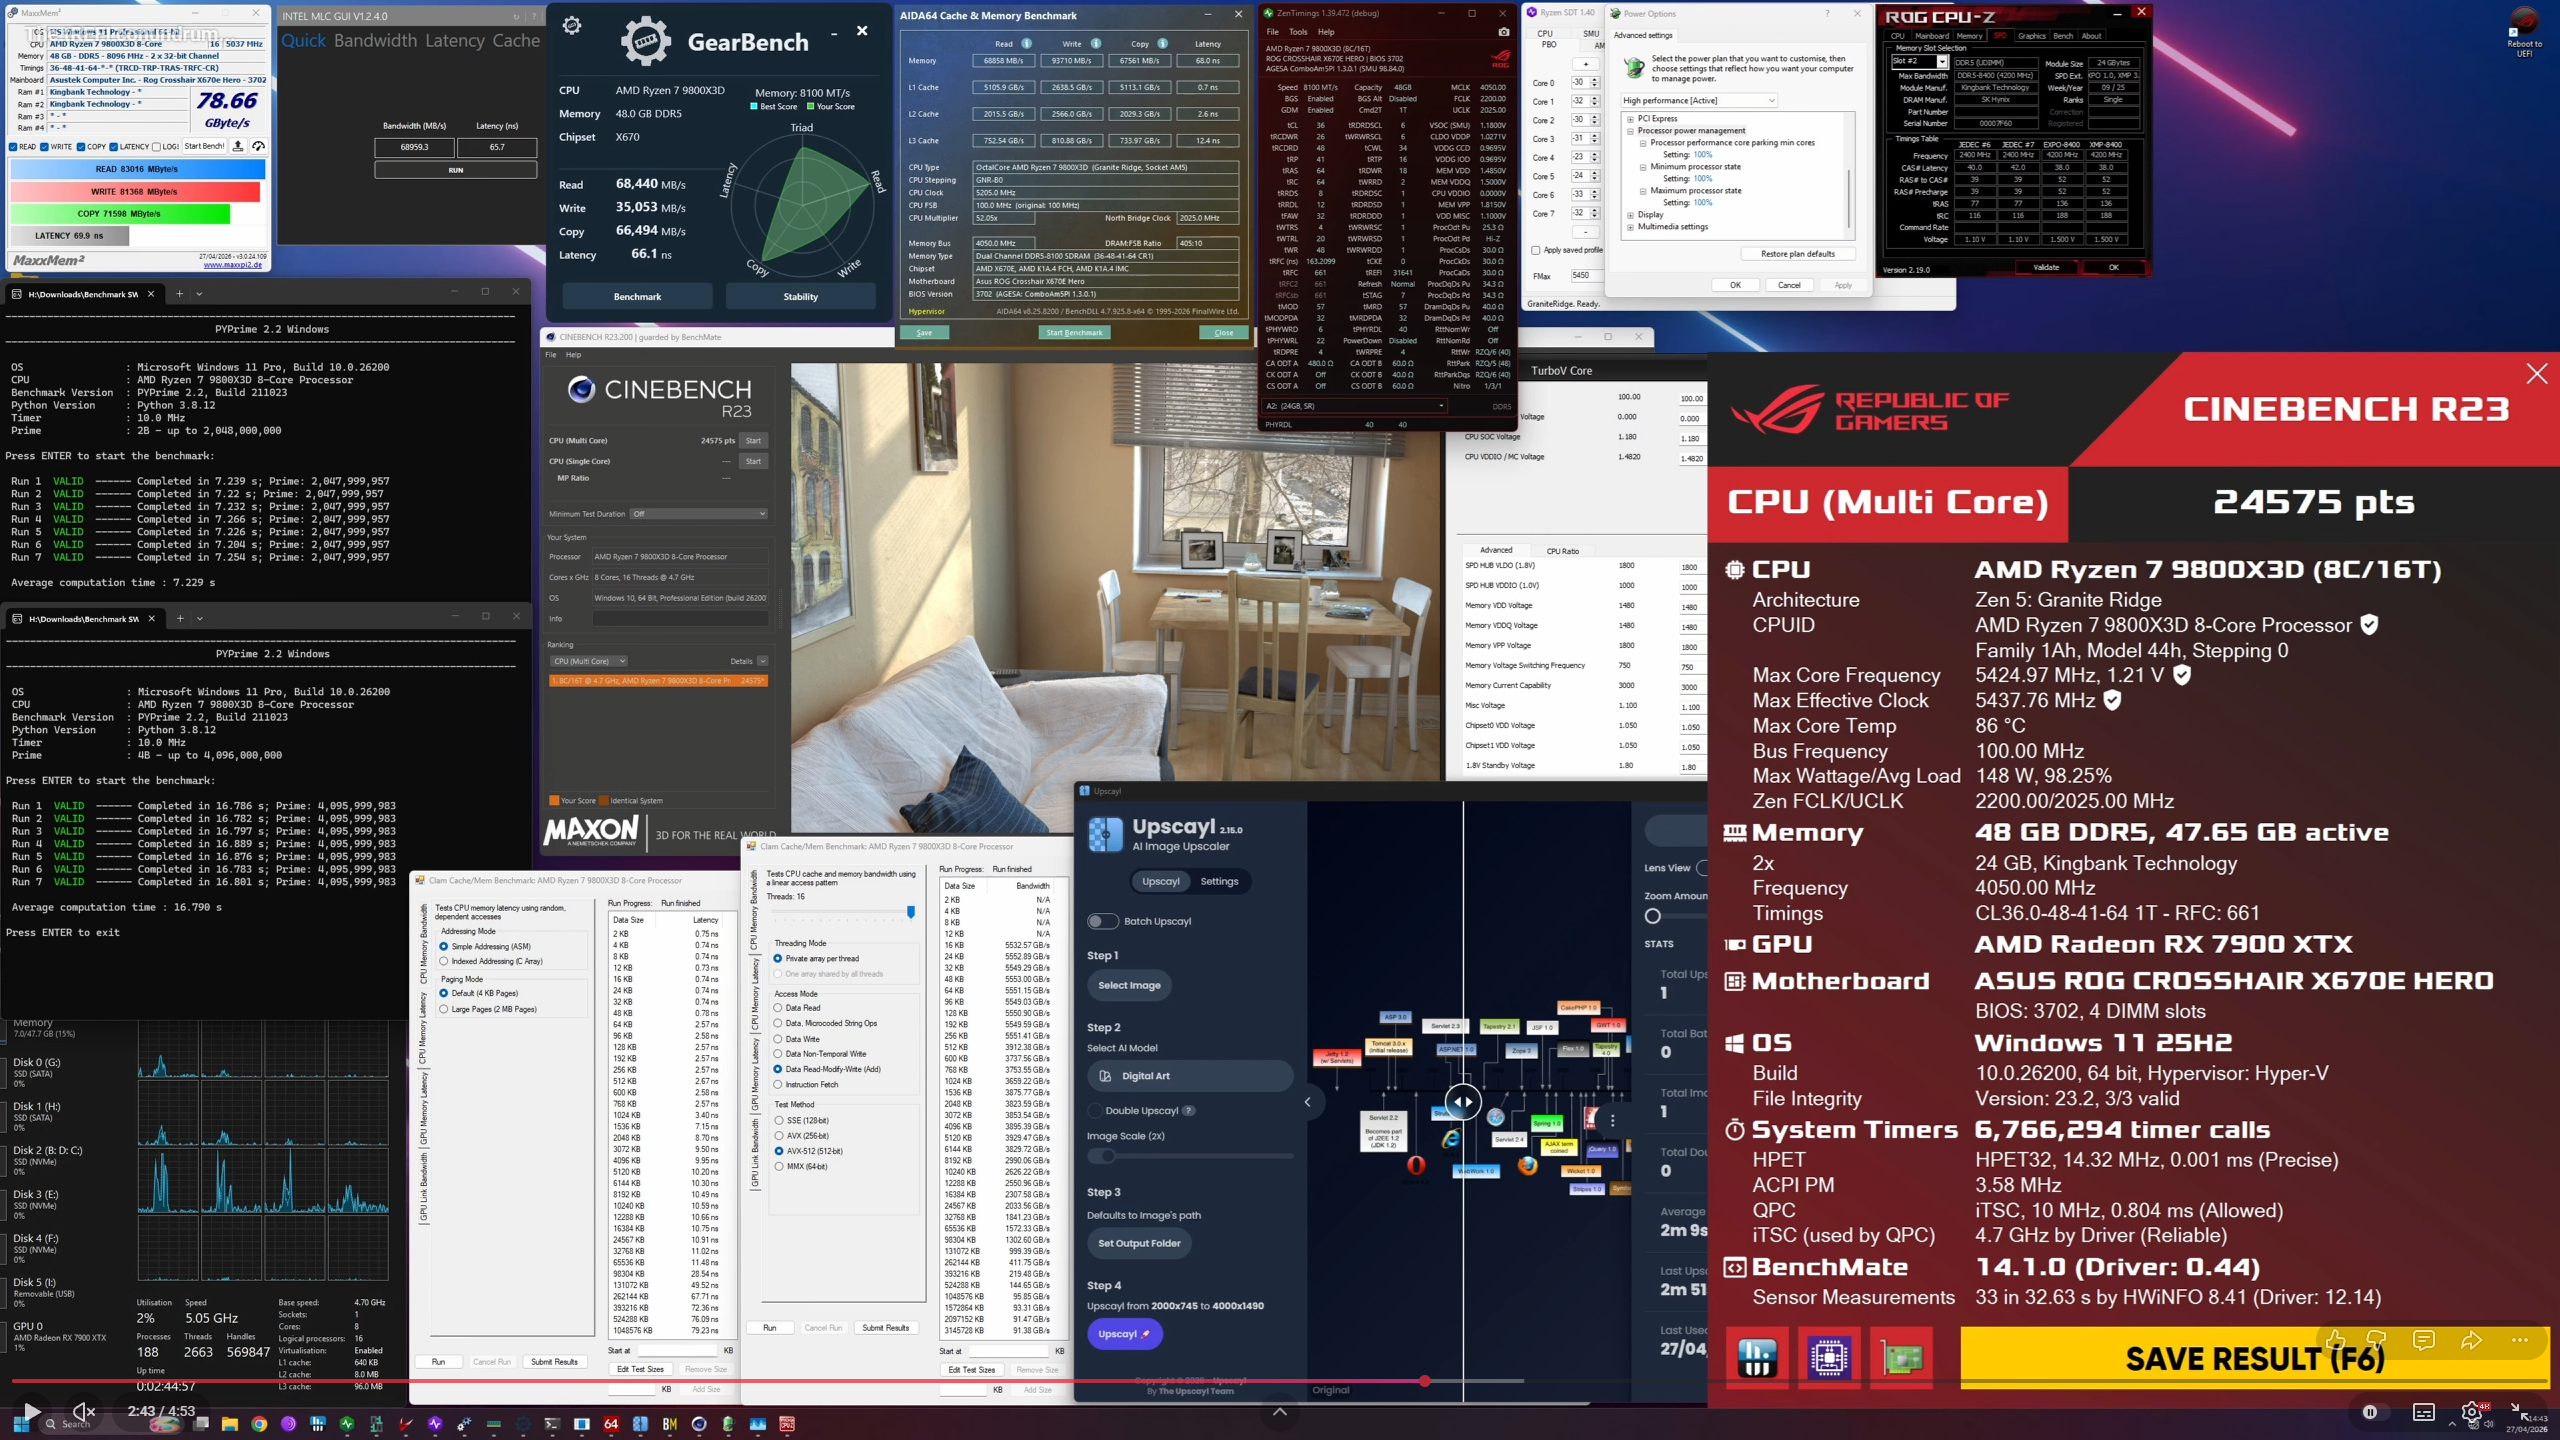Open video comments via the speech bubble icon

[2423, 1340]
